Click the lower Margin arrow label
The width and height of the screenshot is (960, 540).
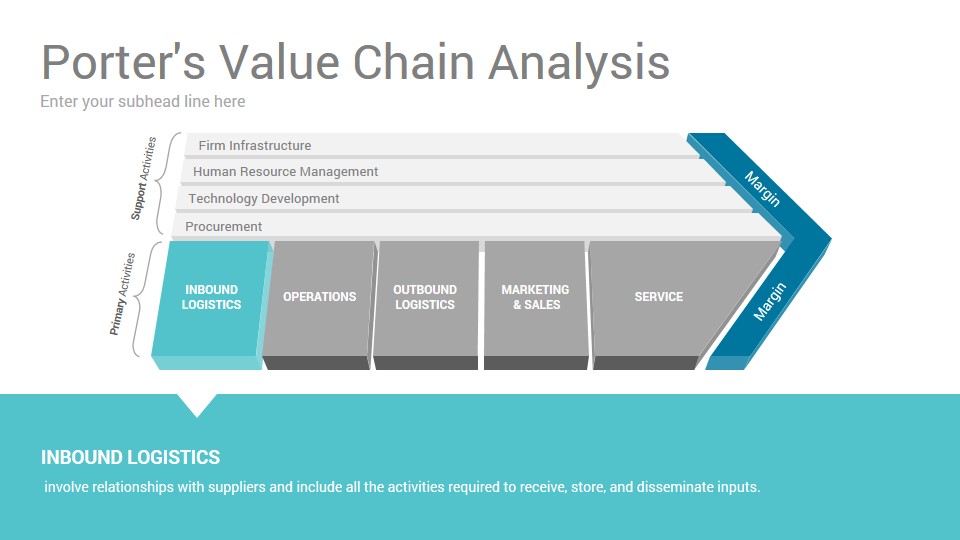coord(770,302)
